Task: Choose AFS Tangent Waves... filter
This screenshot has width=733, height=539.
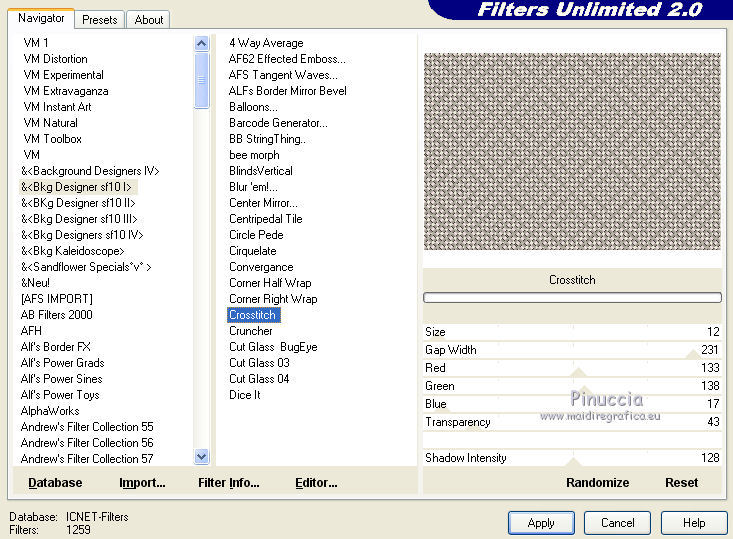Action: [x=283, y=75]
